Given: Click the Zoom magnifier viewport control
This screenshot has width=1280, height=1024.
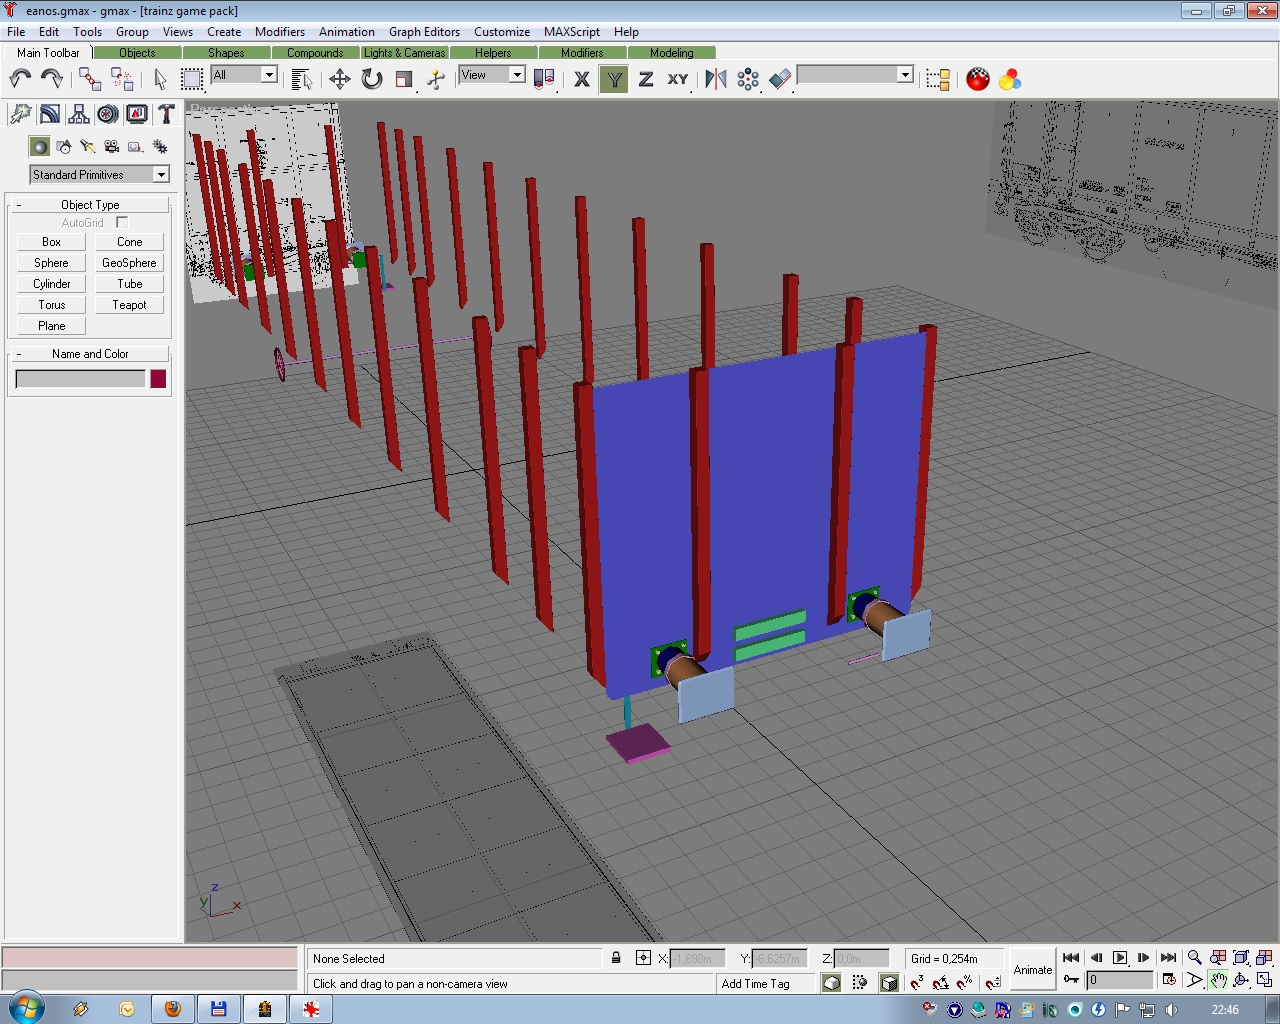Looking at the screenshot, I should click(1194, 958).
